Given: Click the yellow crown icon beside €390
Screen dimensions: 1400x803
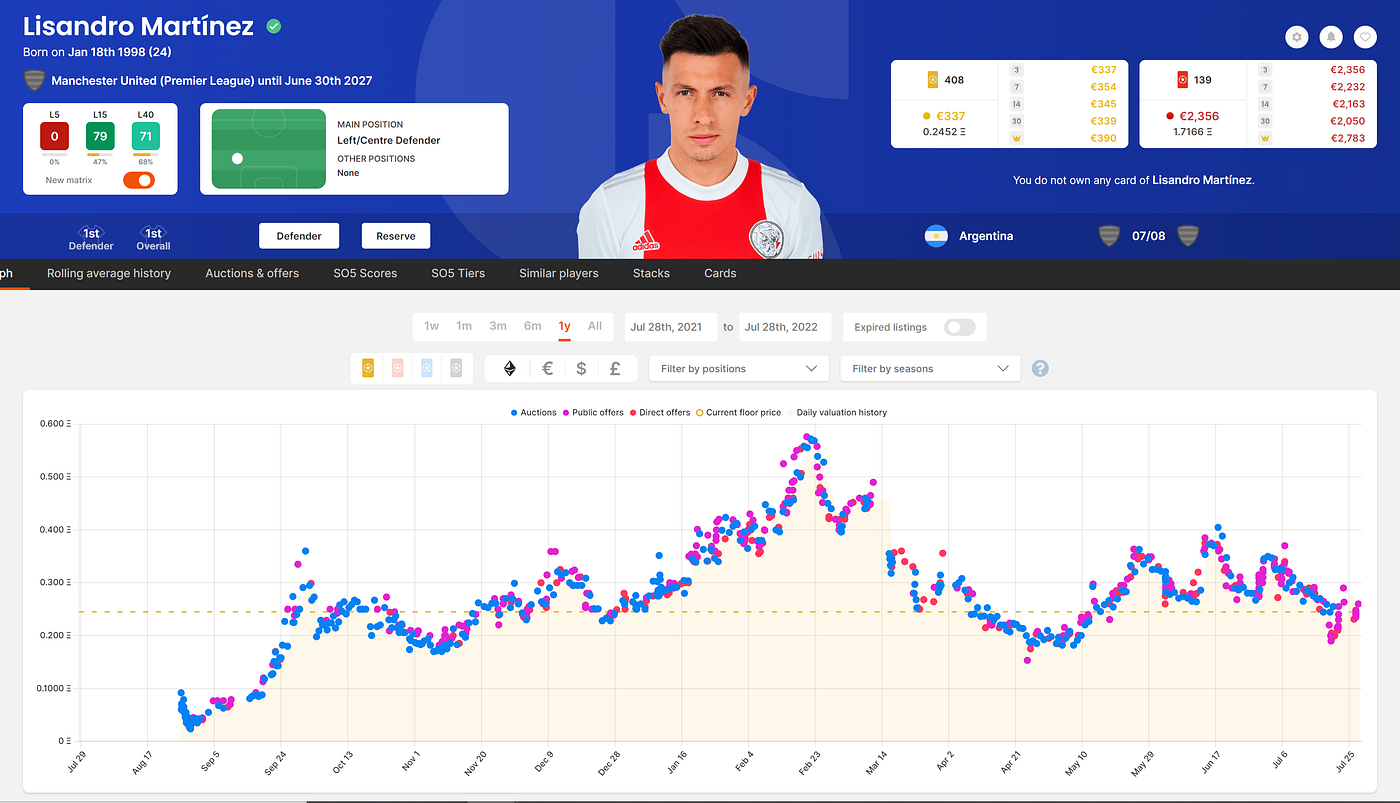Looking at the screenshot, I should click(1016, 138).
